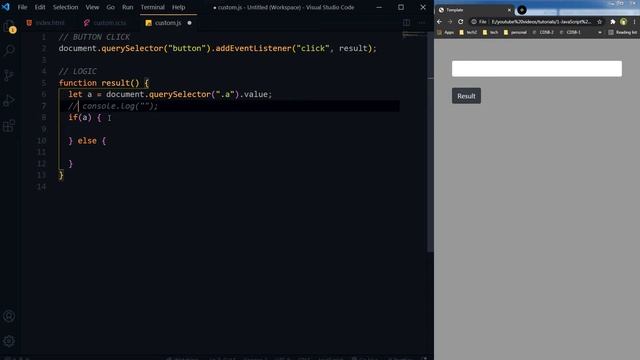Image resolution: width=640 pixels, height=360 pixels.
Task: Click the editor minimap preview
Action: click(x=414, y=36)
